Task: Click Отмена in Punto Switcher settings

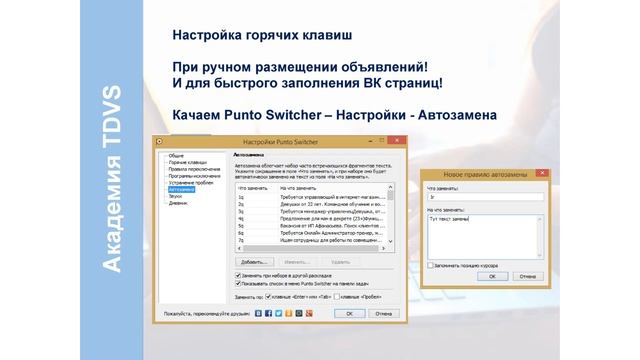Action: point(384,313)
